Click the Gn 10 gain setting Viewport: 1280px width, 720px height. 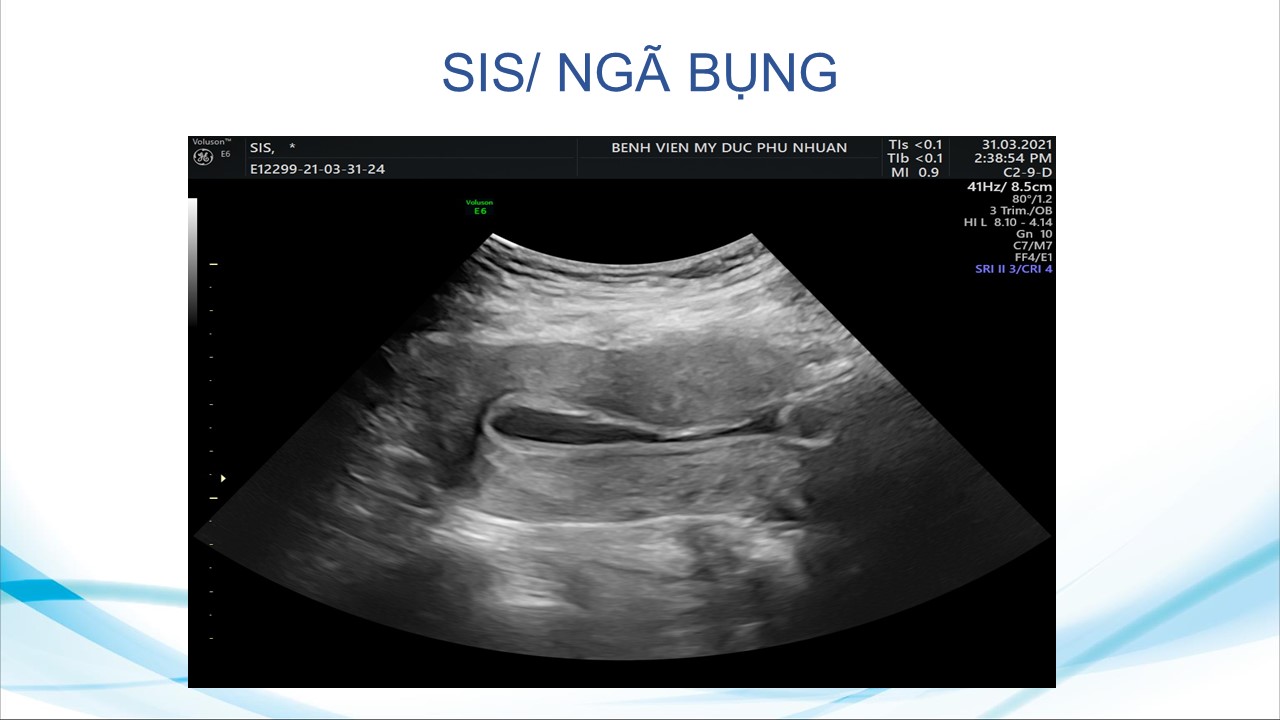pyautogui.click(x=1033, y=234)
